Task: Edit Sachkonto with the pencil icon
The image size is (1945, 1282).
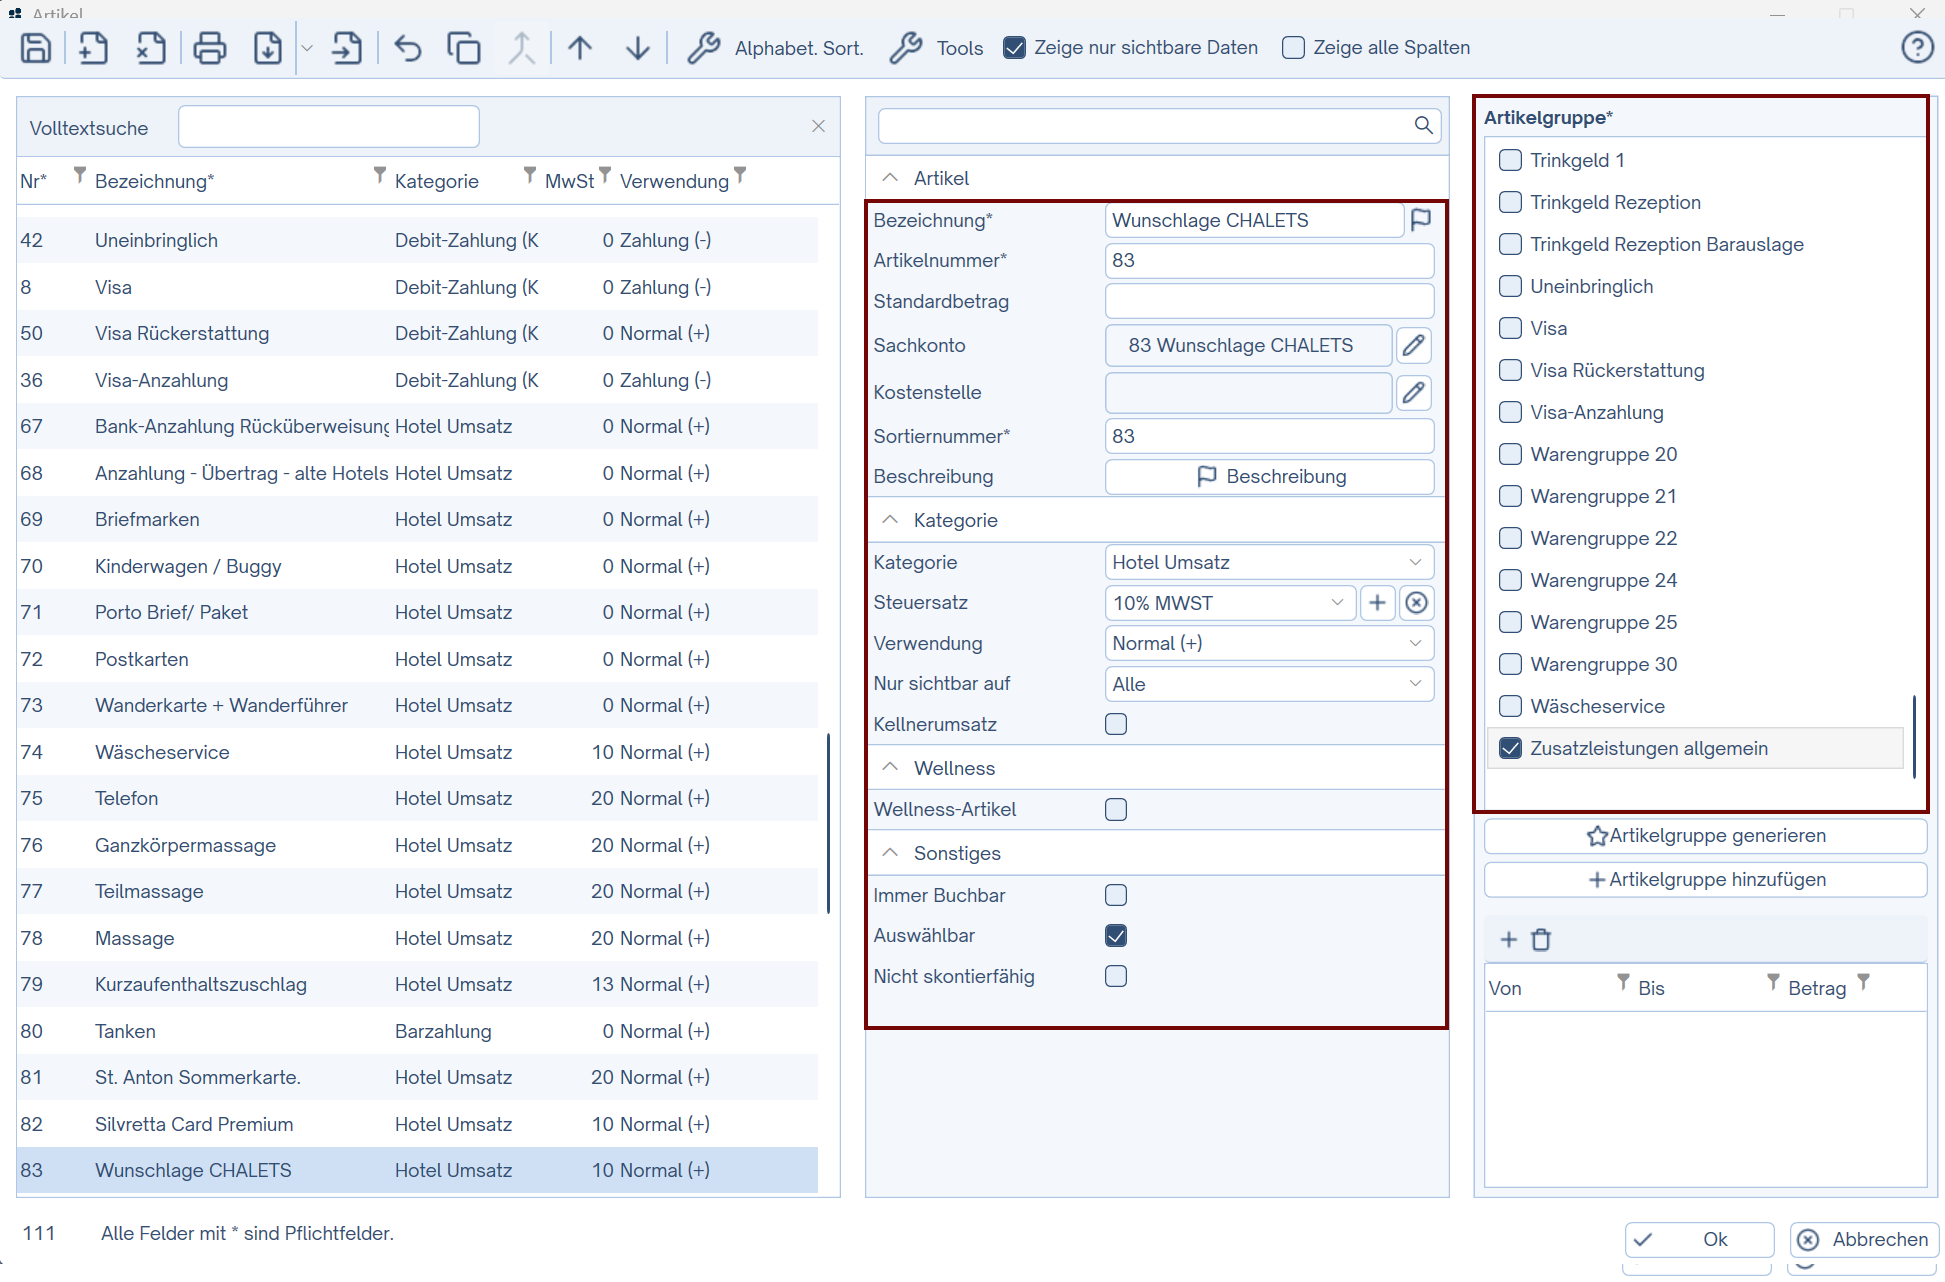Action: [x=1413, y=345]
